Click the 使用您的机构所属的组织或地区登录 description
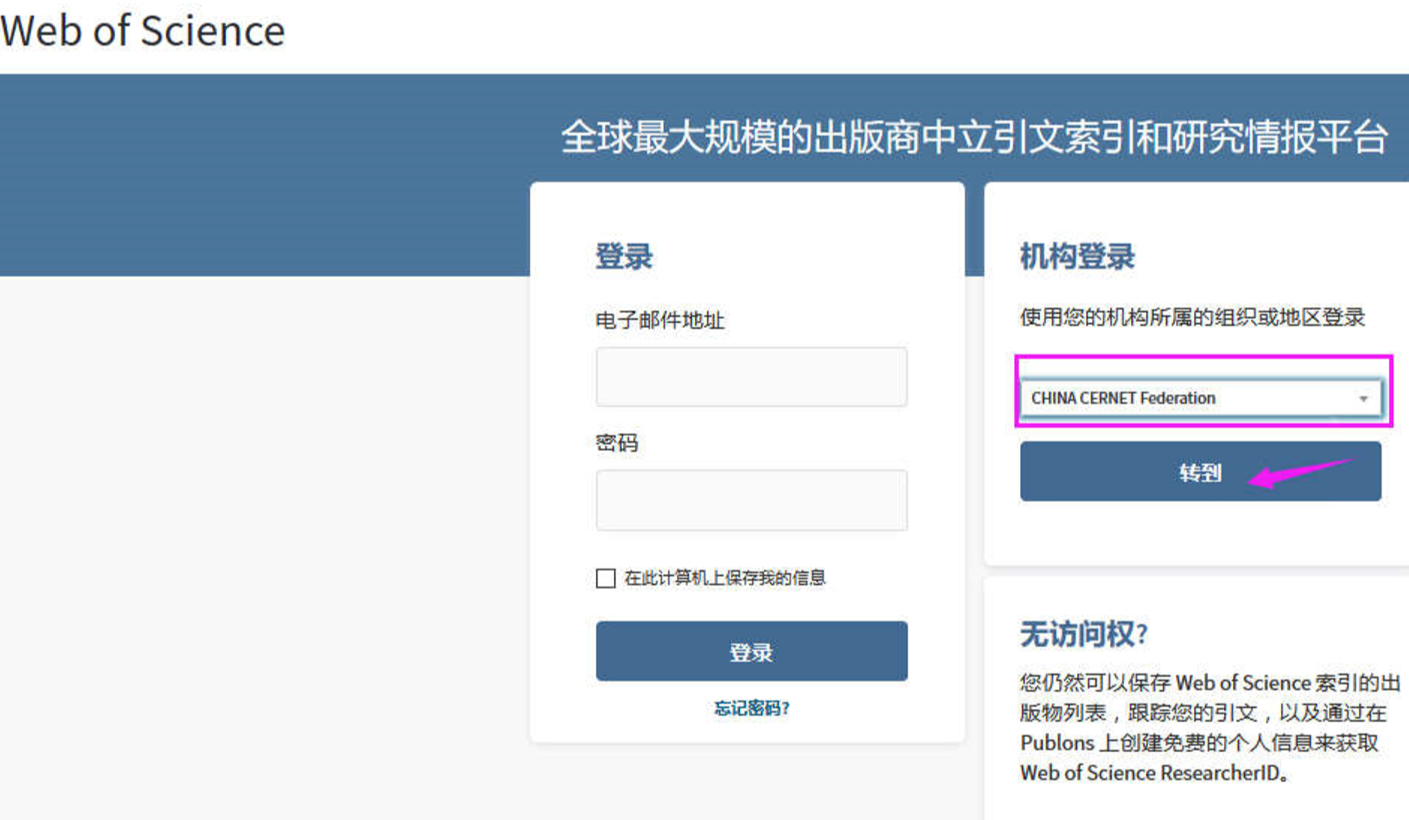The width and height of the screenshot is (1409, 820). [x=1192, y=318]
